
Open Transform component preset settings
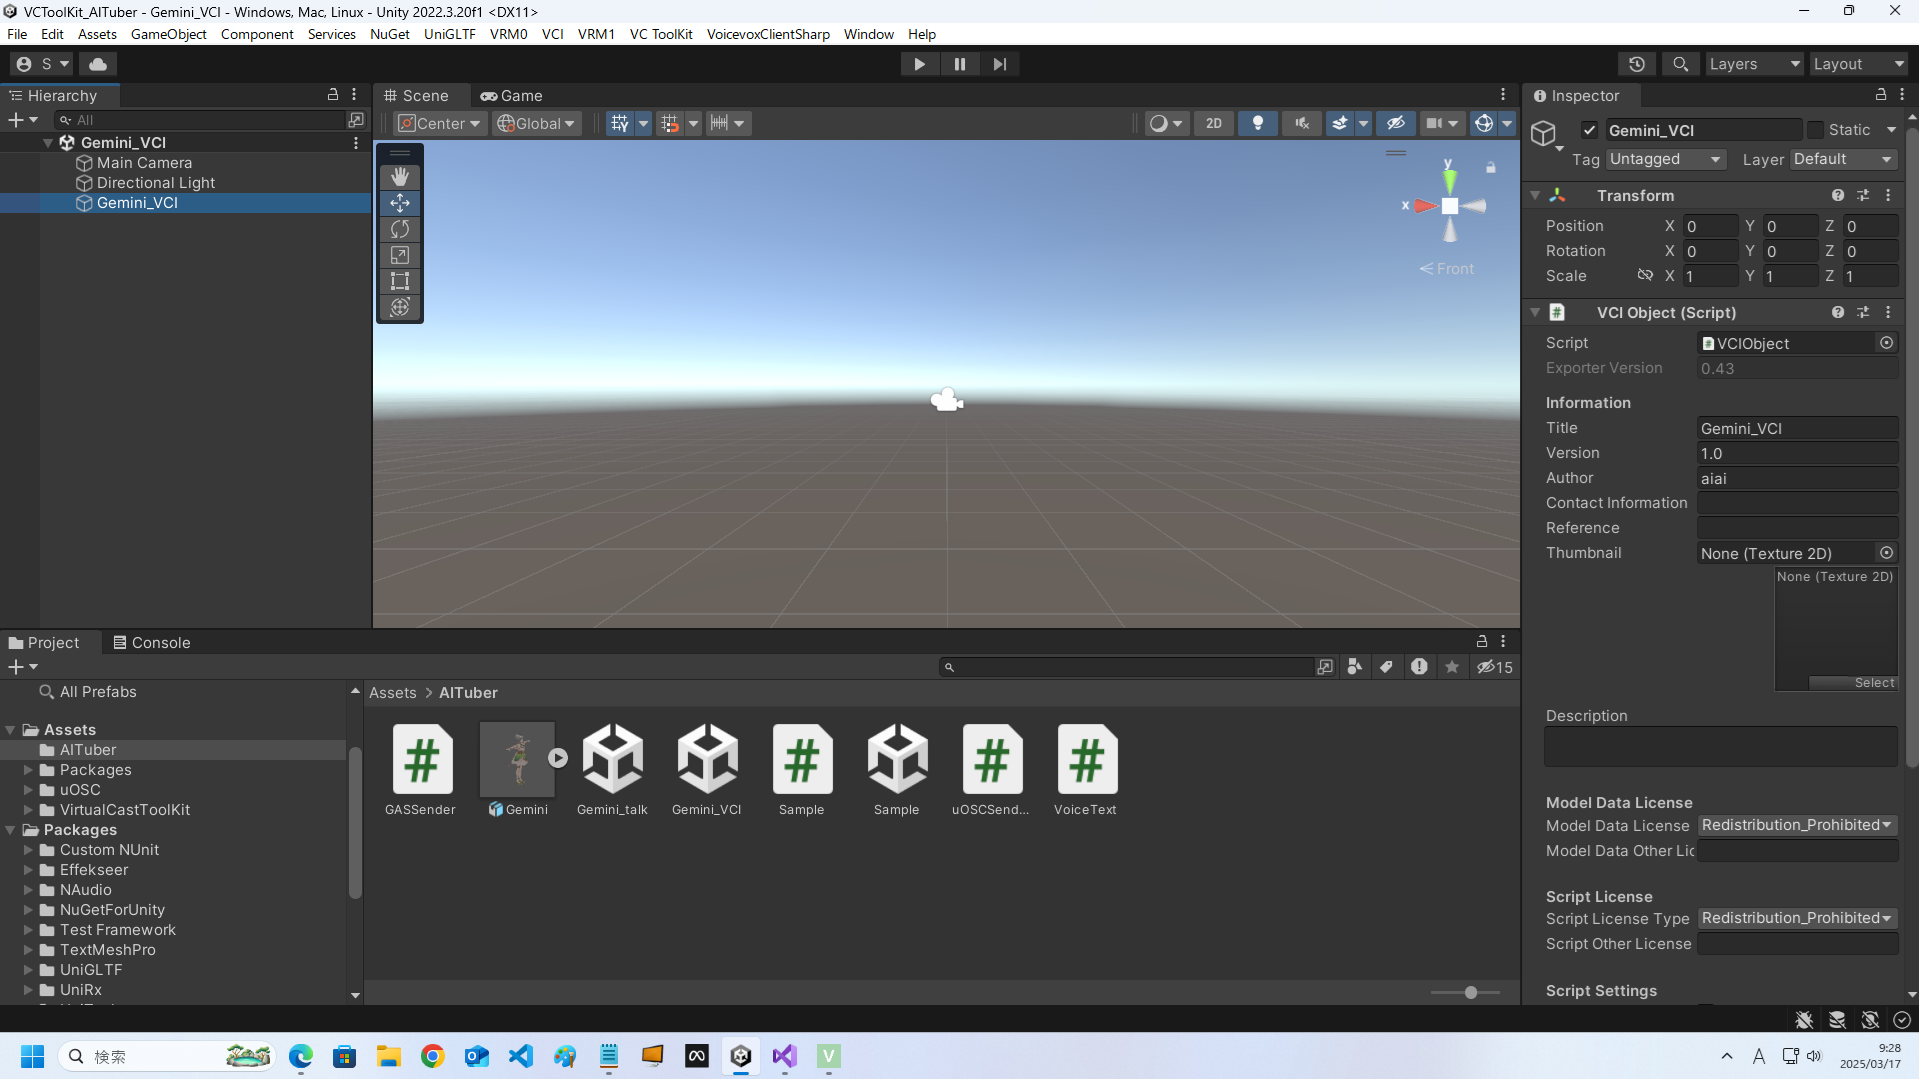(x=1863, y=195)
